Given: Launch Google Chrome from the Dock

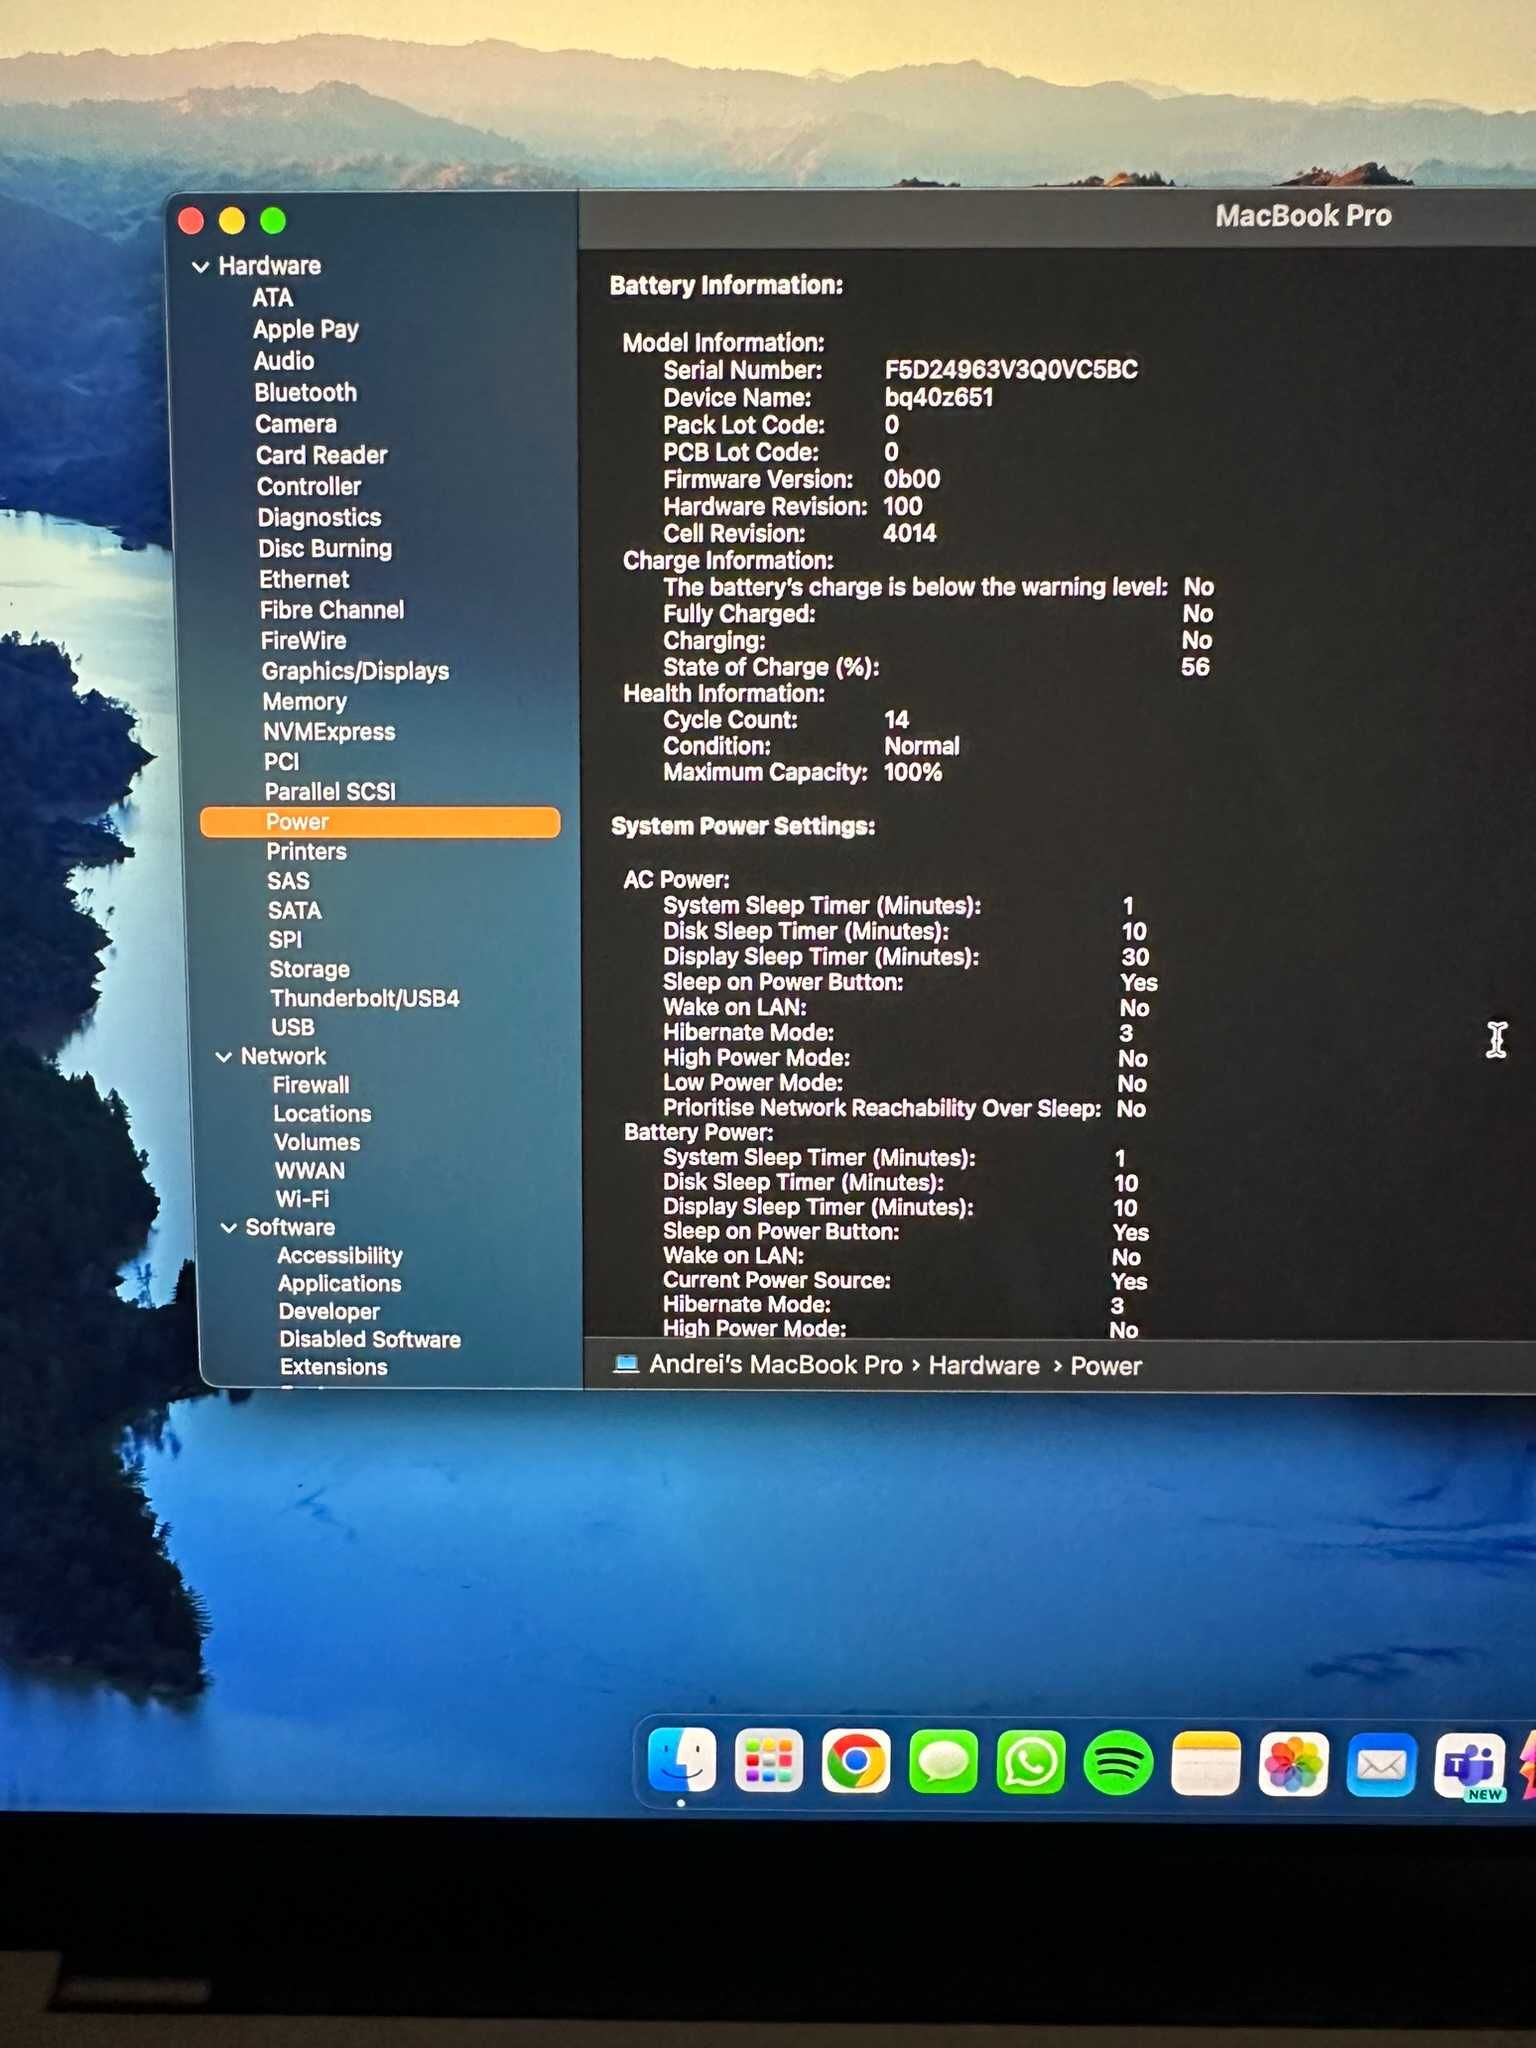Looking at the screenshot, I should [856, 1761].
